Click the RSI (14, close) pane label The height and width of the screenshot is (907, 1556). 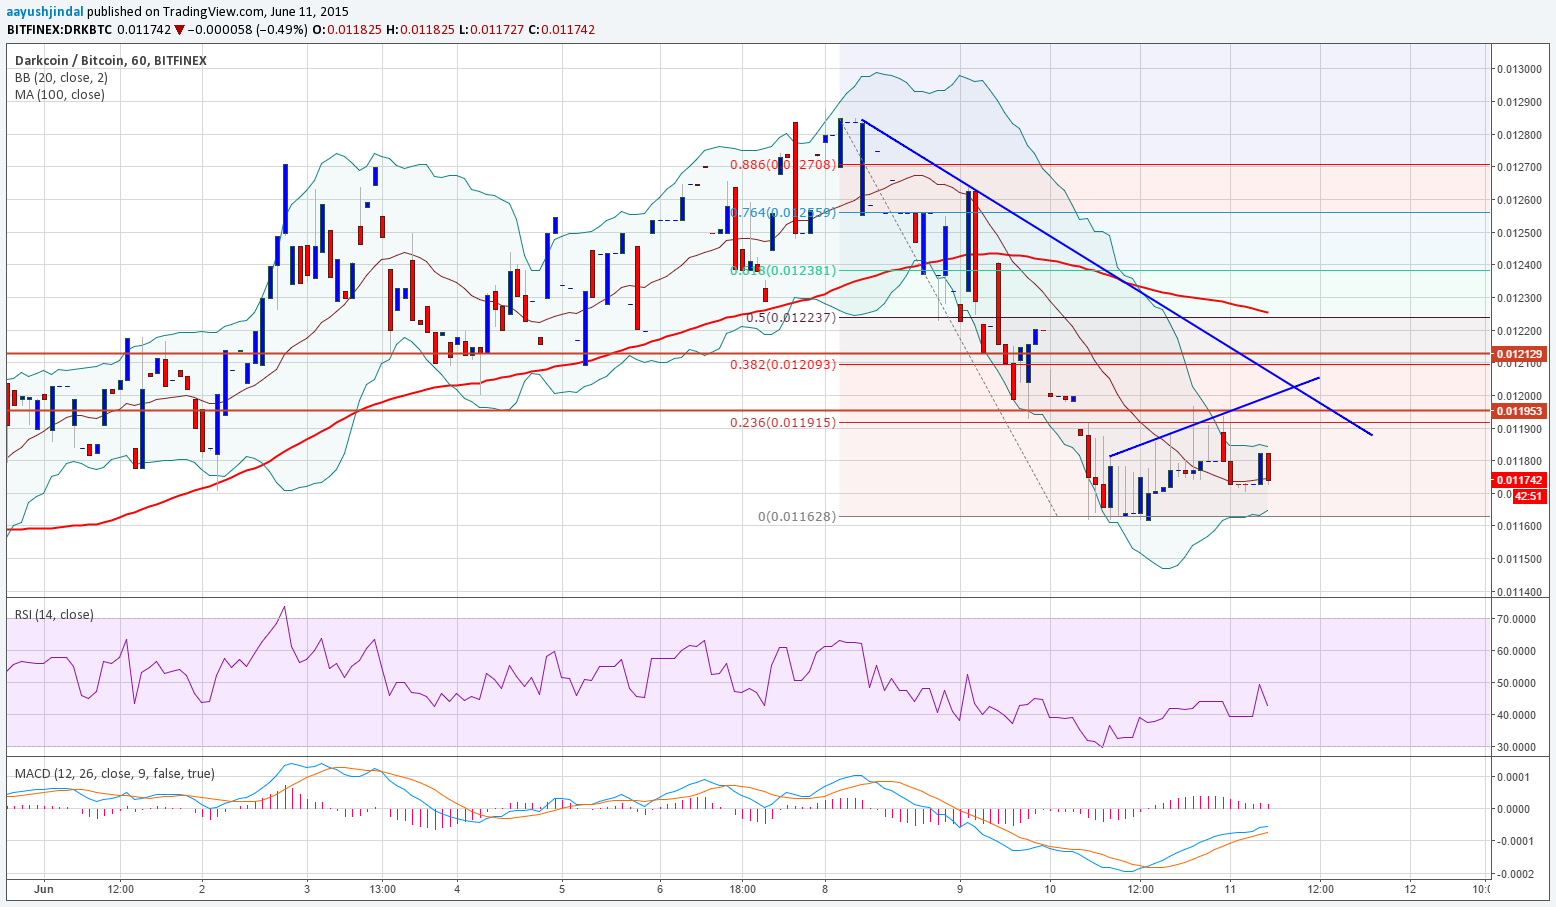[x=54, y=615]
